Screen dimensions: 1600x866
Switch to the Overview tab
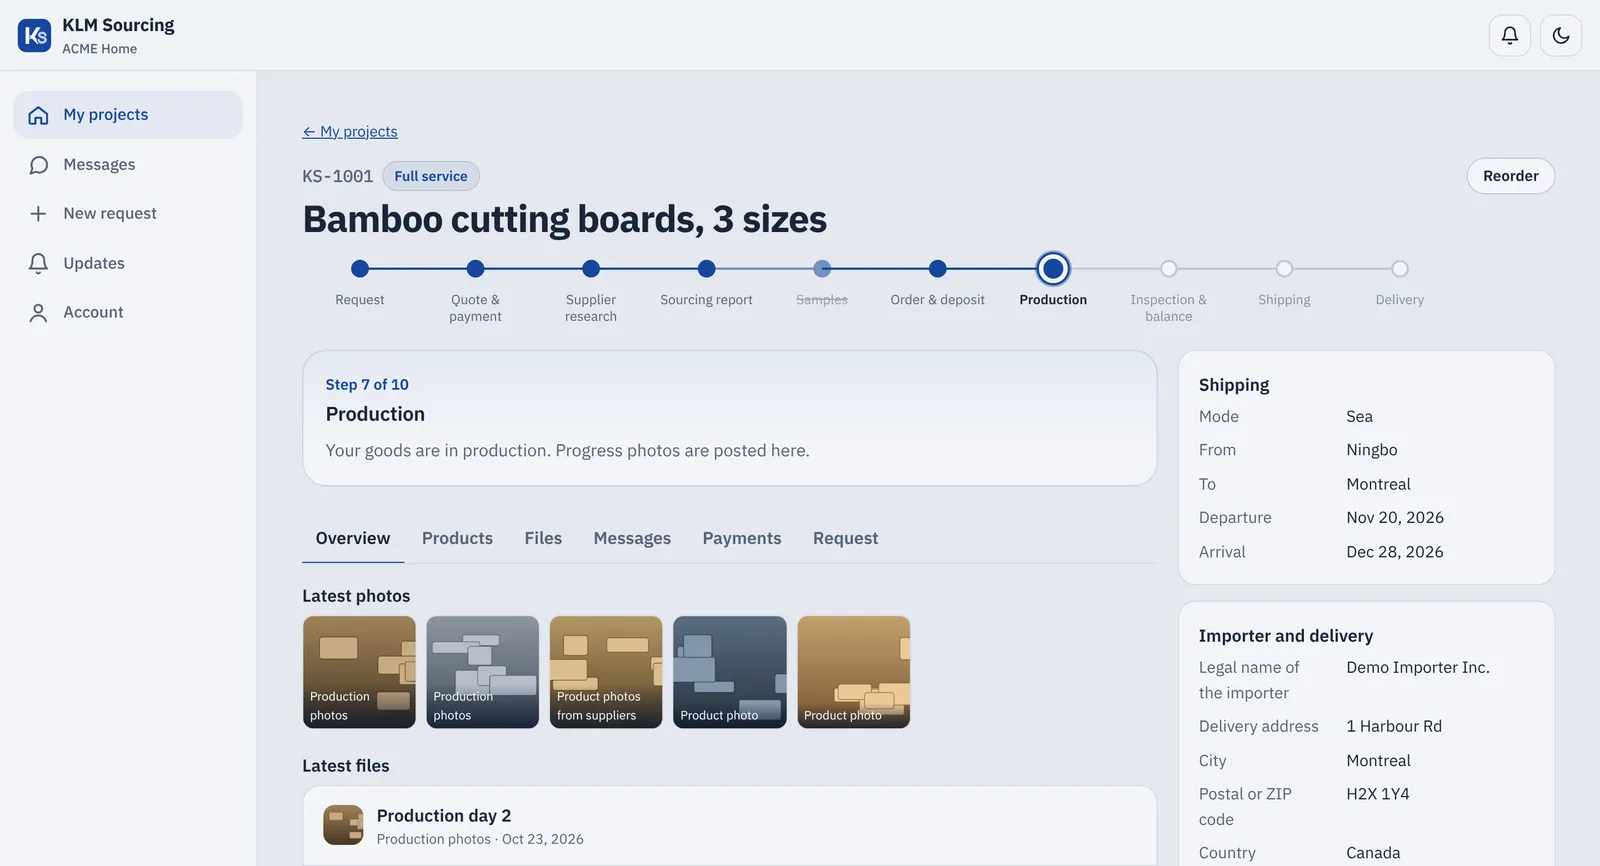353,538
